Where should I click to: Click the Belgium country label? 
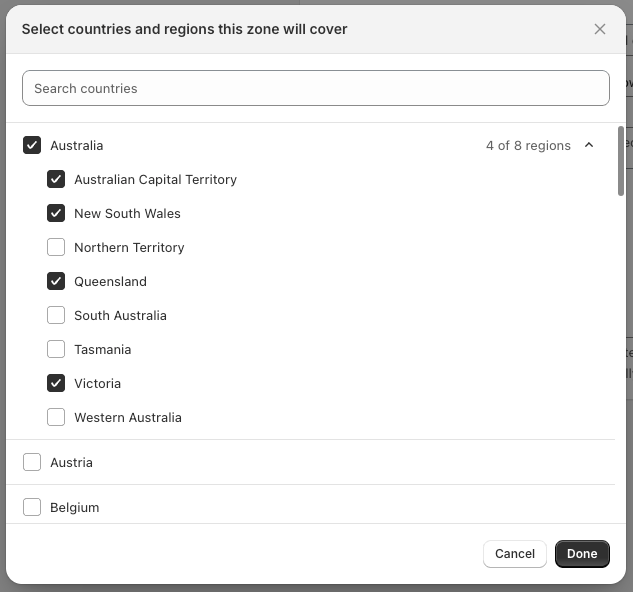click(x=74, y=507)
